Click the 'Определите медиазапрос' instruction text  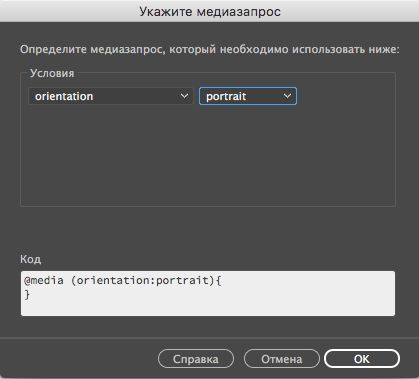(209, 49)
